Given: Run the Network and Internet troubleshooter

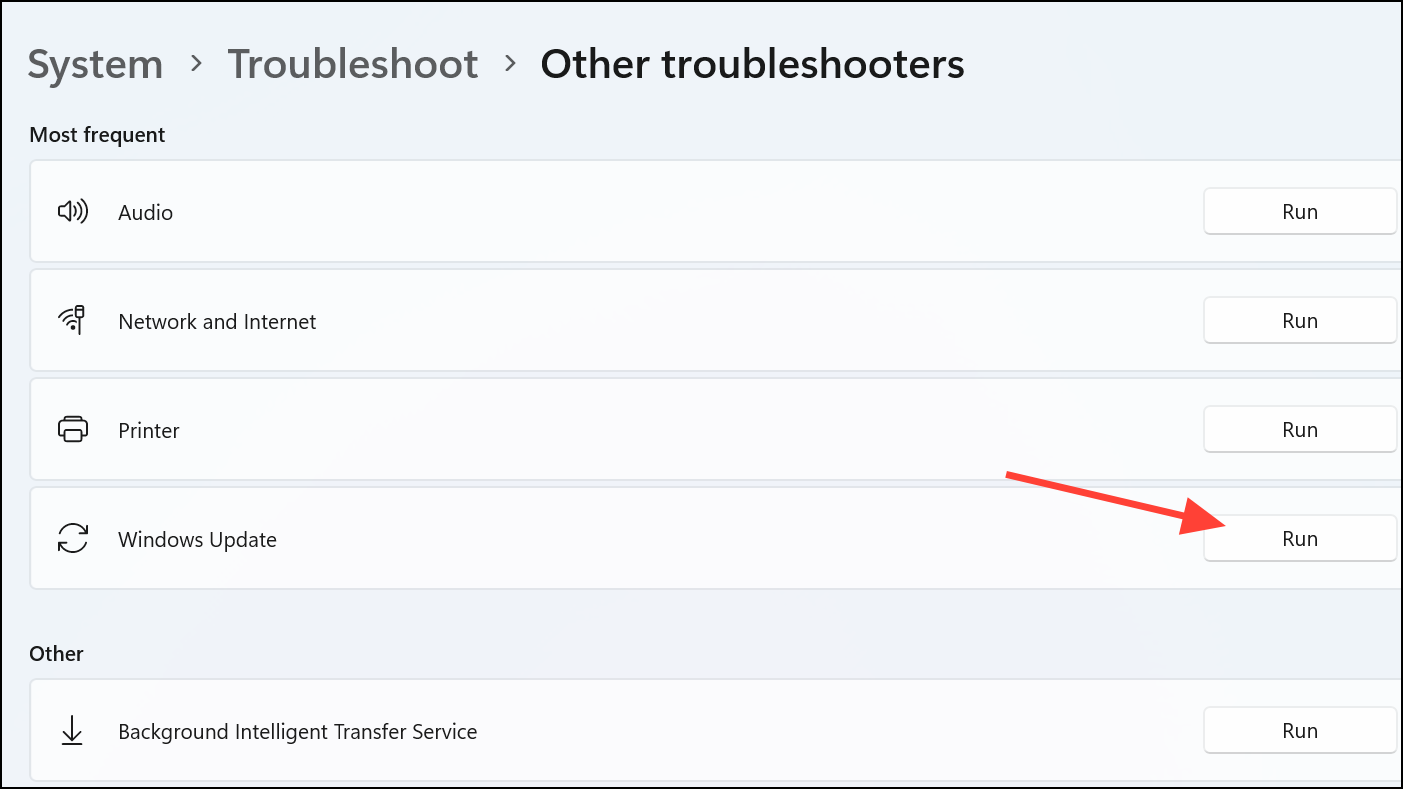Looking at the screenshot, I should click(x=1300, y=321).
